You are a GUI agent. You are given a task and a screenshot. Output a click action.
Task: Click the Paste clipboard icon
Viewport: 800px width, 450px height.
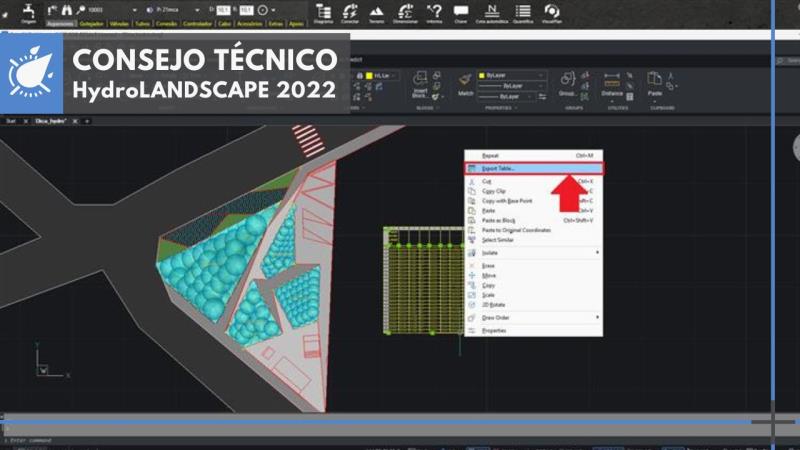(655, 83)
